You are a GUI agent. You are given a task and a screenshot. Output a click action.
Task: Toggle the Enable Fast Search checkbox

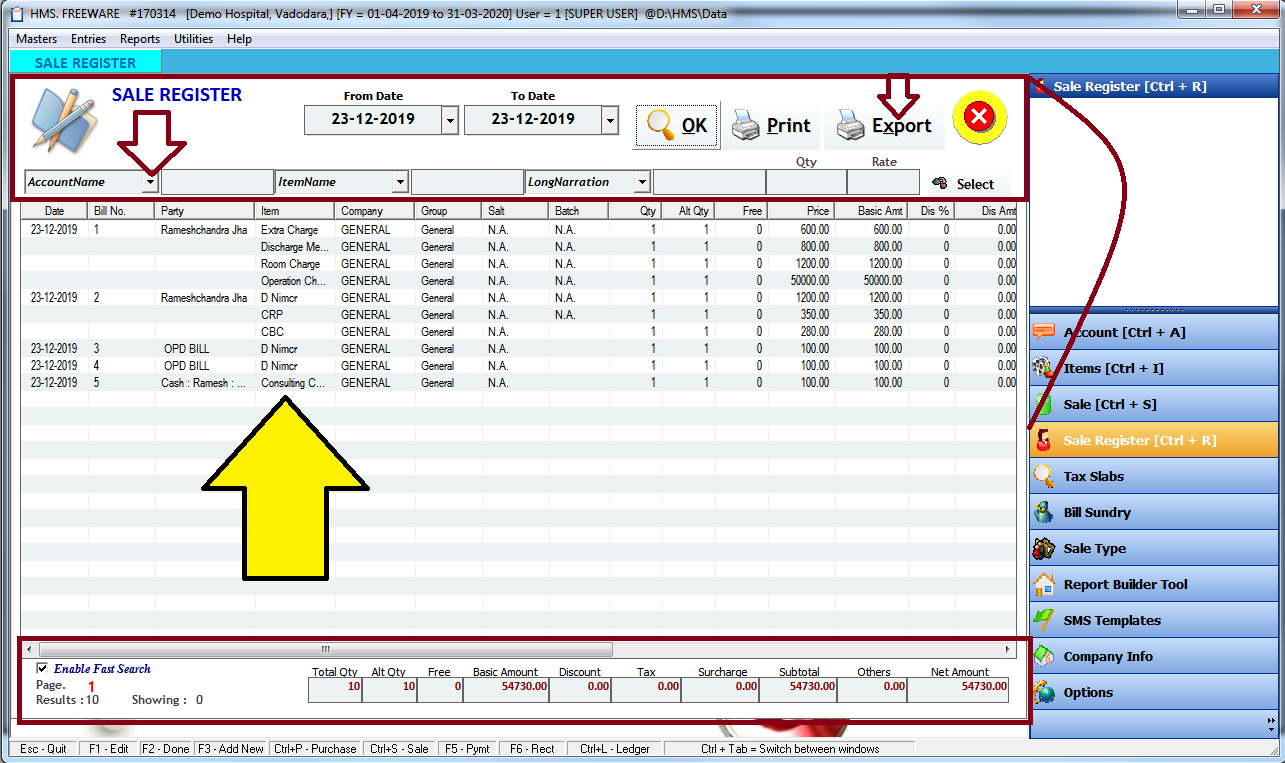[x=41, y=668]
